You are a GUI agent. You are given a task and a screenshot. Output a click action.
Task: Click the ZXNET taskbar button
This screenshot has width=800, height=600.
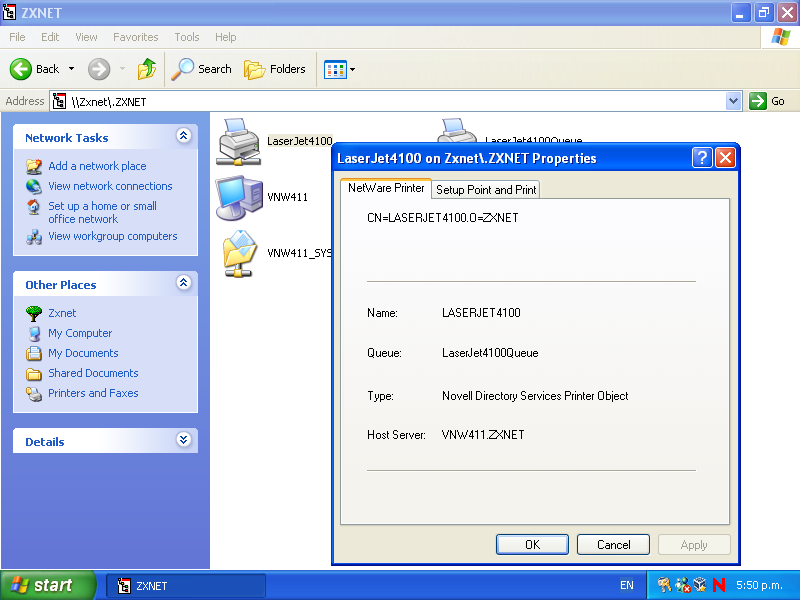point(186,586)
